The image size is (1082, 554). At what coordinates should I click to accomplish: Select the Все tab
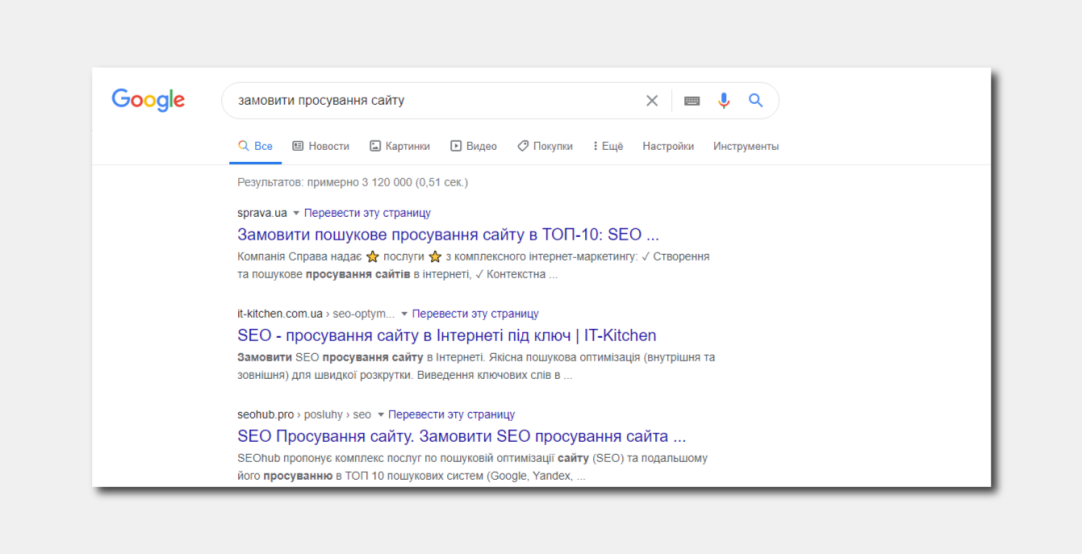(x=255, y=146)
